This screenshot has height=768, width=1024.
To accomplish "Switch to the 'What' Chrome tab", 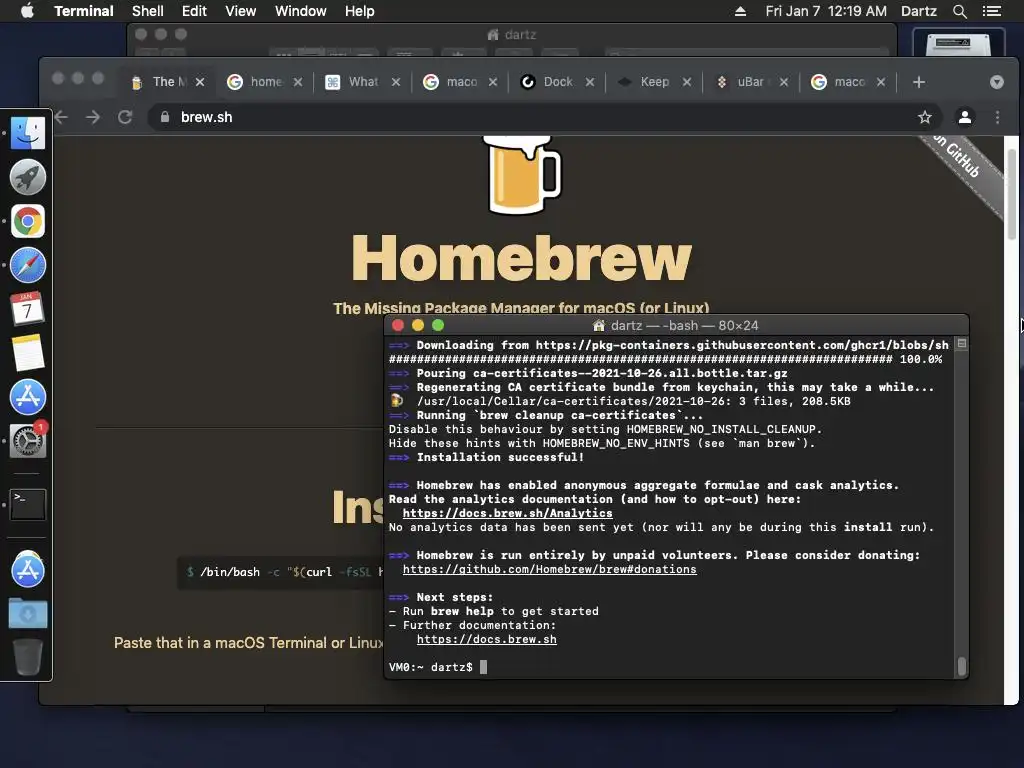I will click(362, 82).
